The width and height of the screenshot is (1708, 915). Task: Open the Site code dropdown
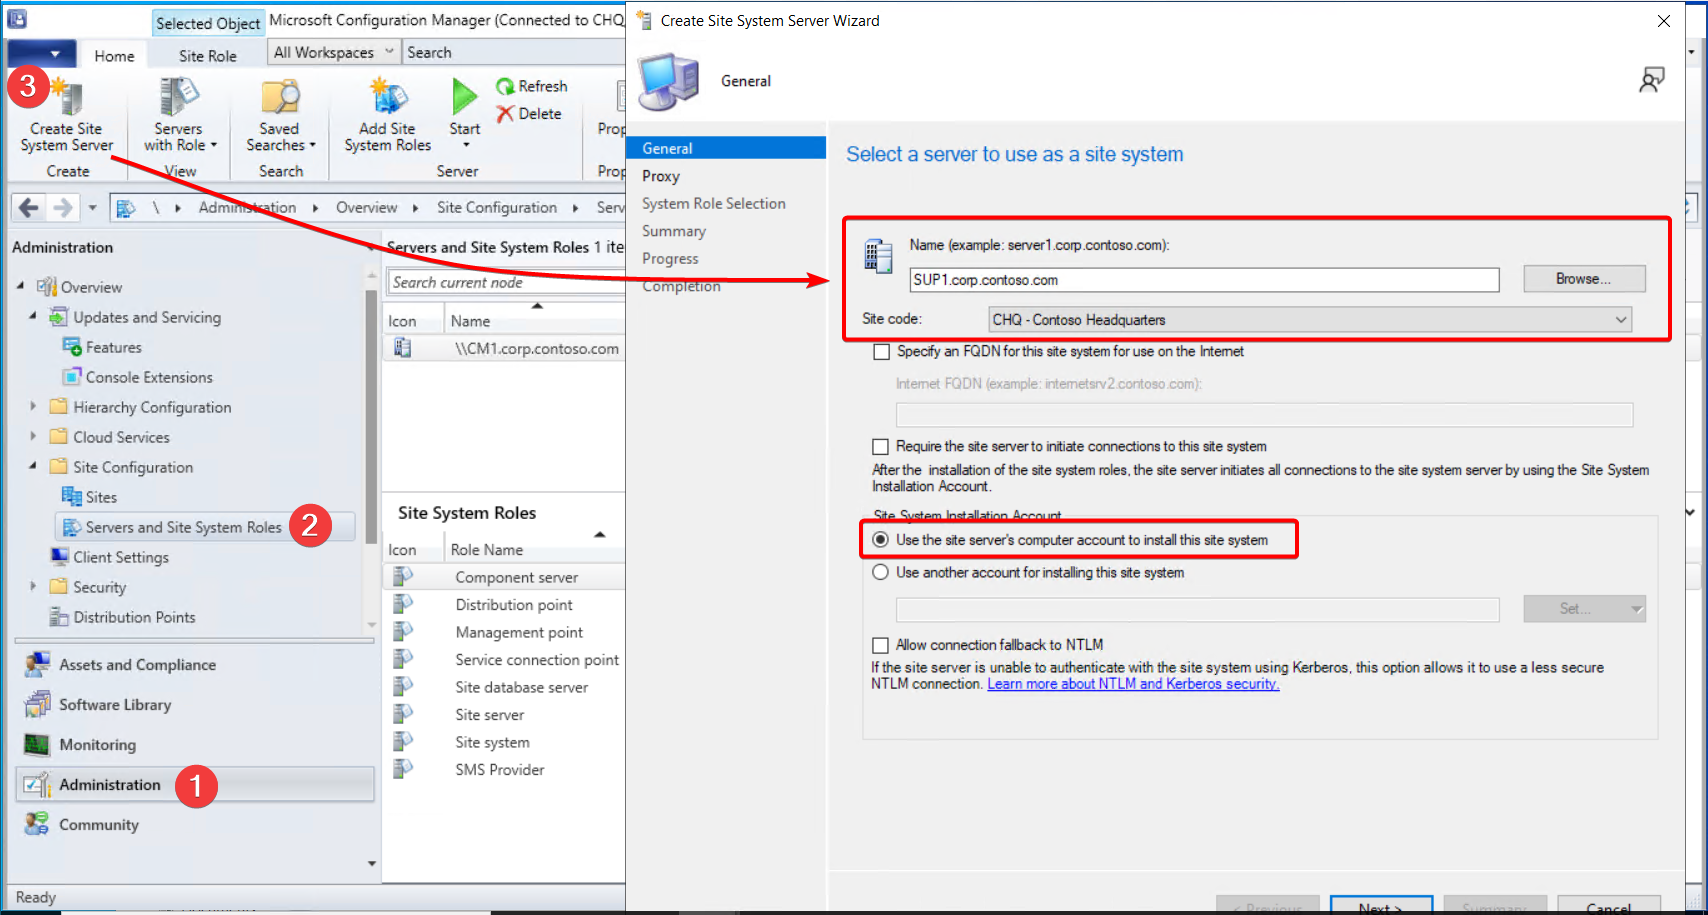coord(1310,320)
